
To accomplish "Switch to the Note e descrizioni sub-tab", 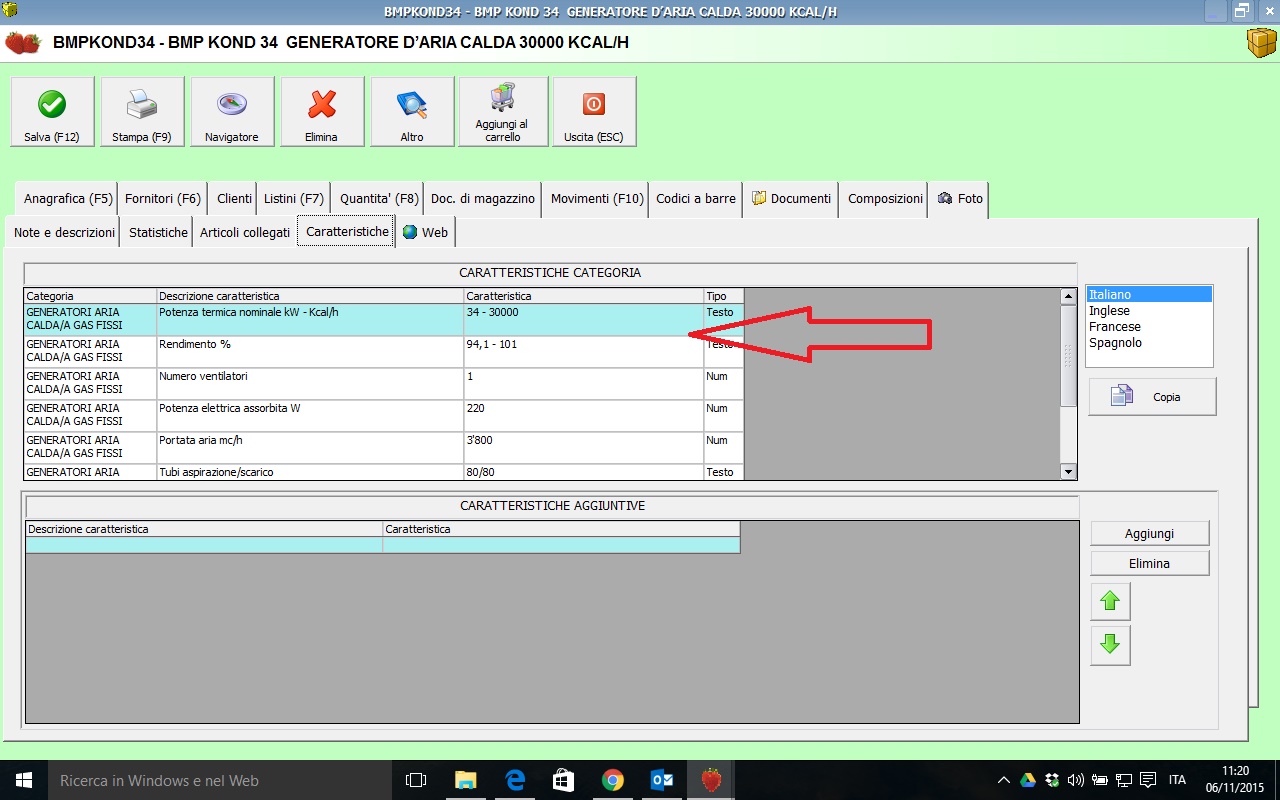I will tap(65, 233).
